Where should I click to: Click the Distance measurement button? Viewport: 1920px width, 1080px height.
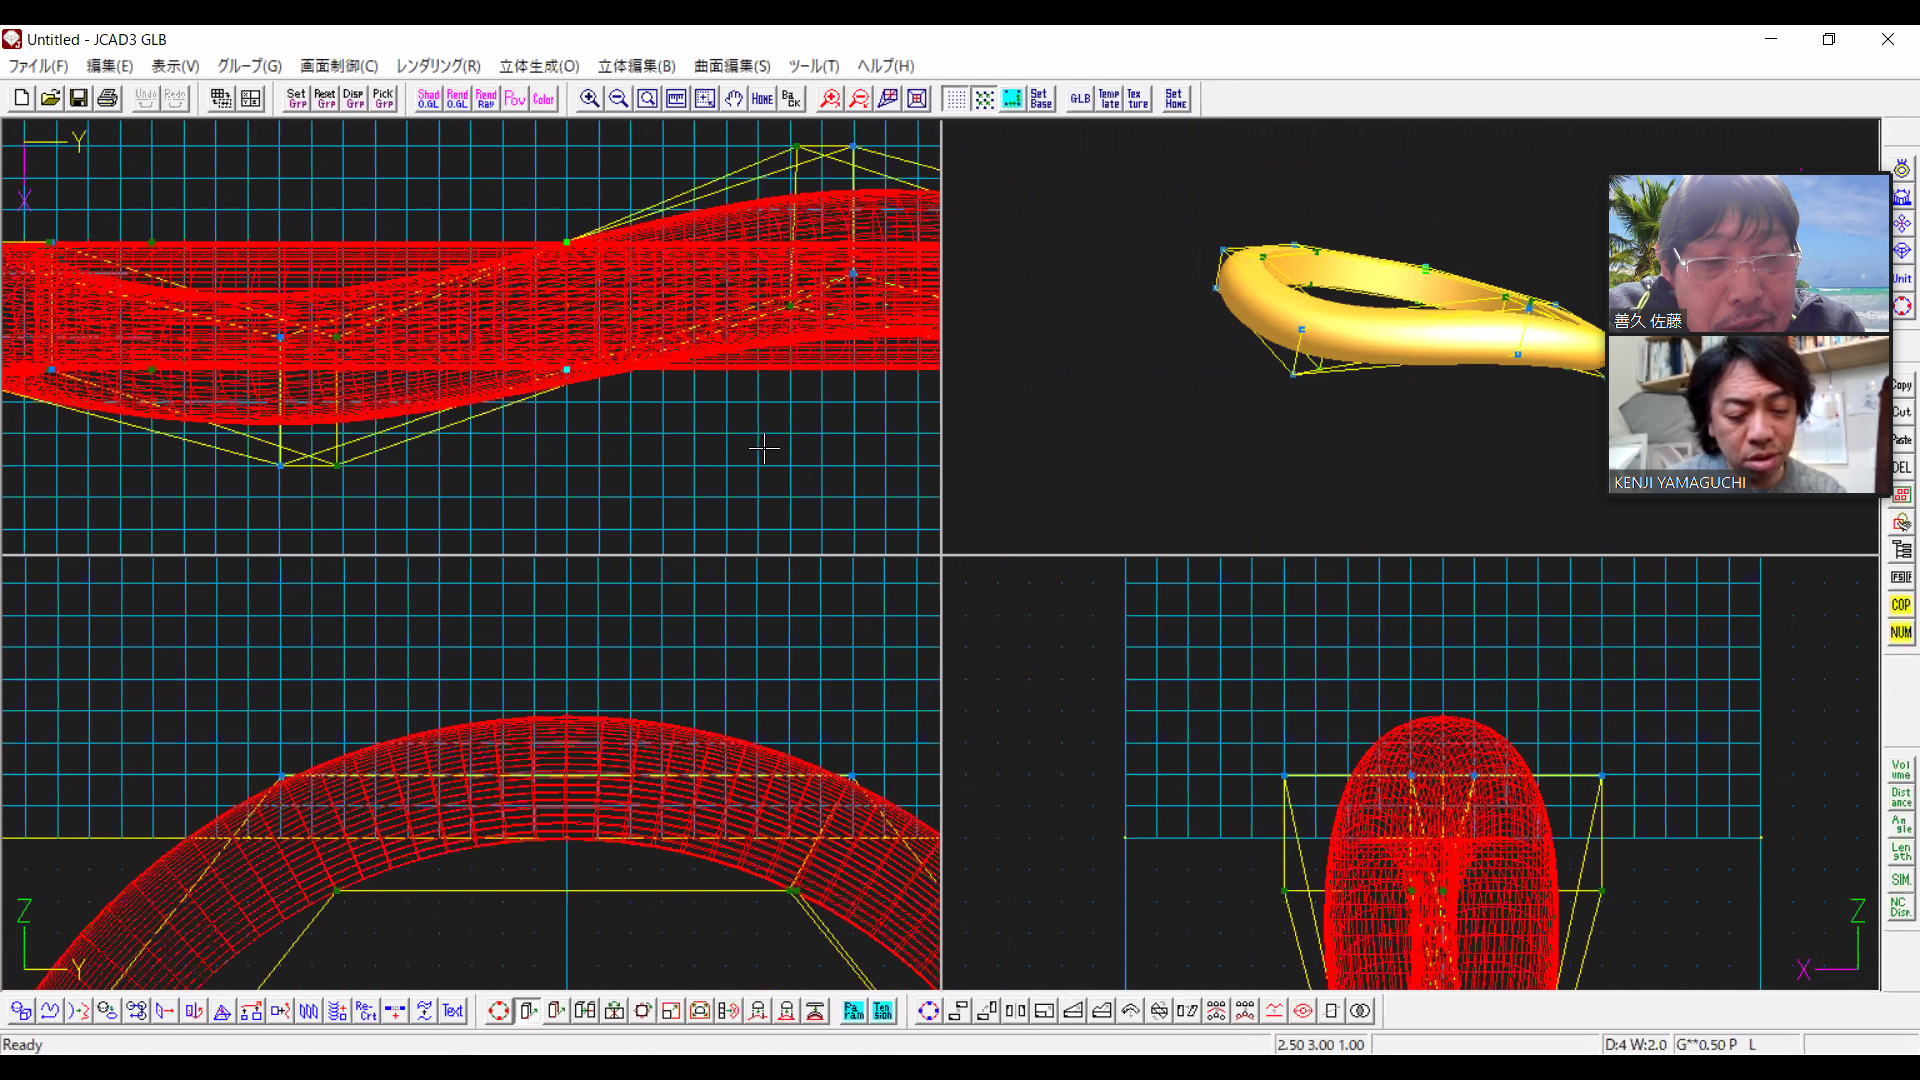(1901, 797)
